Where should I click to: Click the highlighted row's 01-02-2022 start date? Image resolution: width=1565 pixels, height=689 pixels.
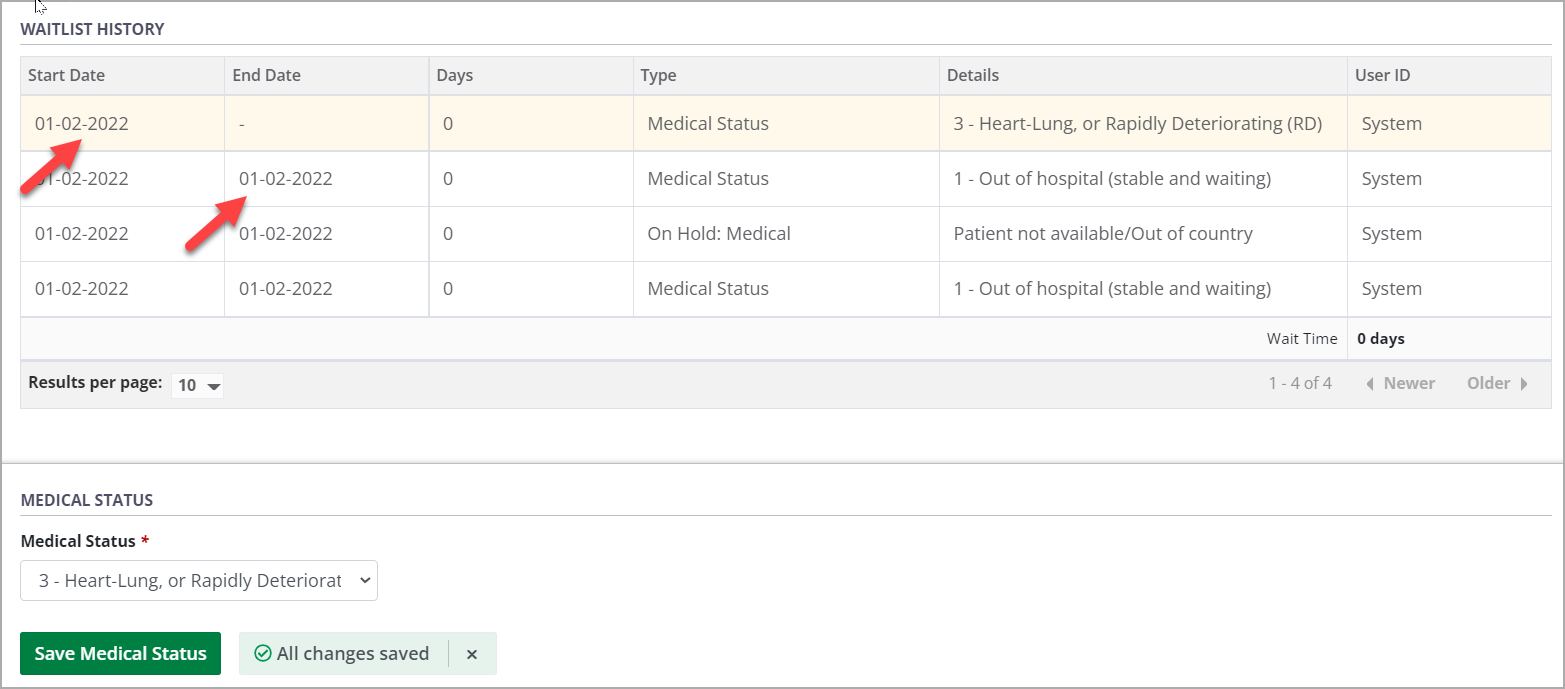(82, 124)
